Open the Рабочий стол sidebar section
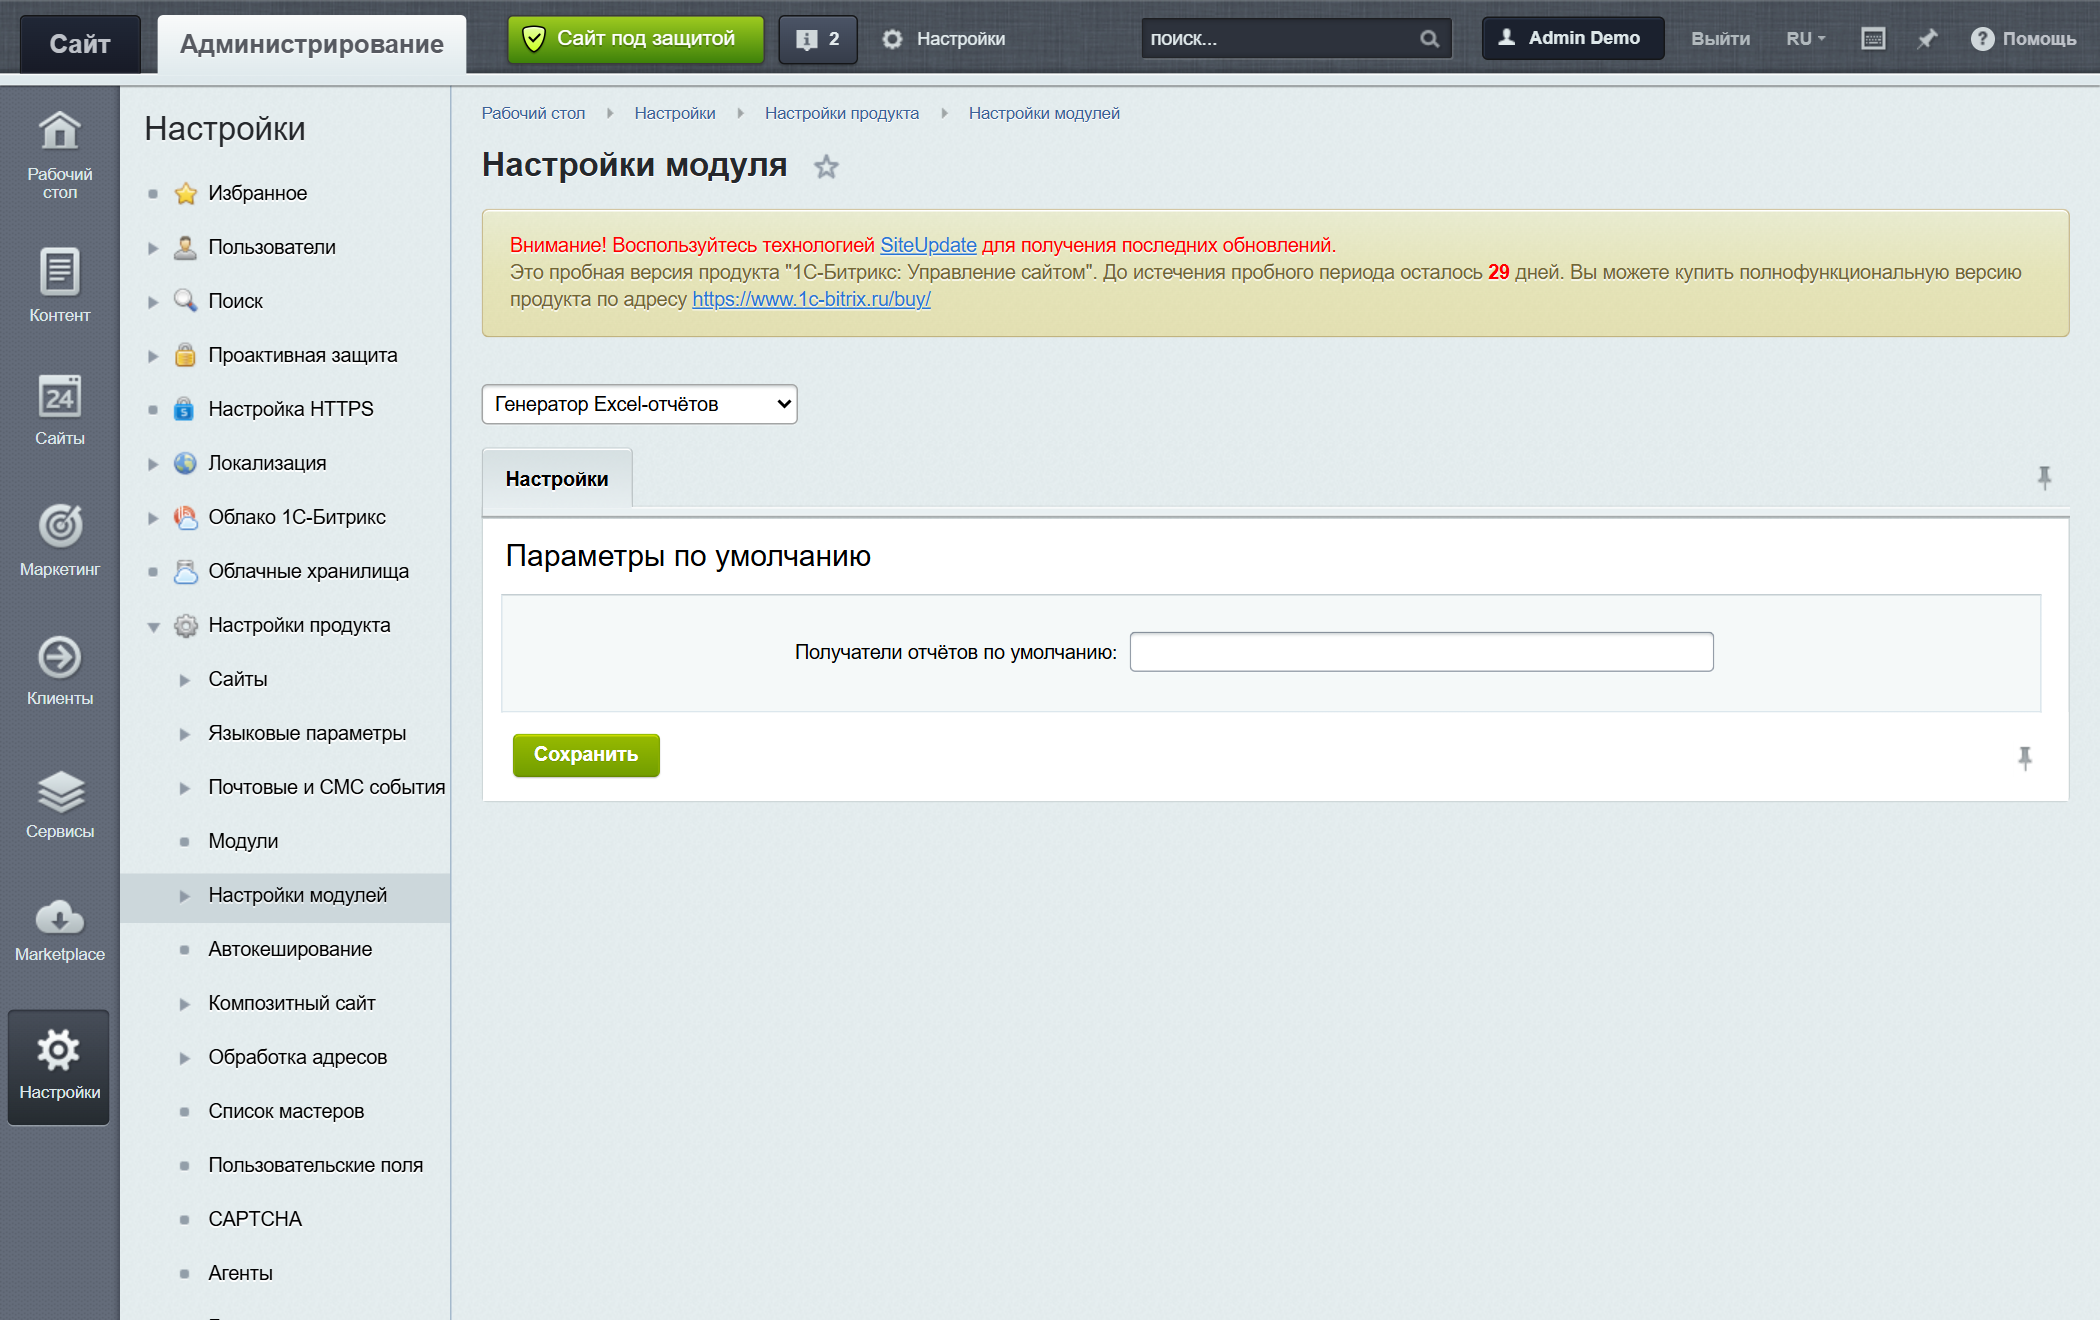 tap(59, 155)
